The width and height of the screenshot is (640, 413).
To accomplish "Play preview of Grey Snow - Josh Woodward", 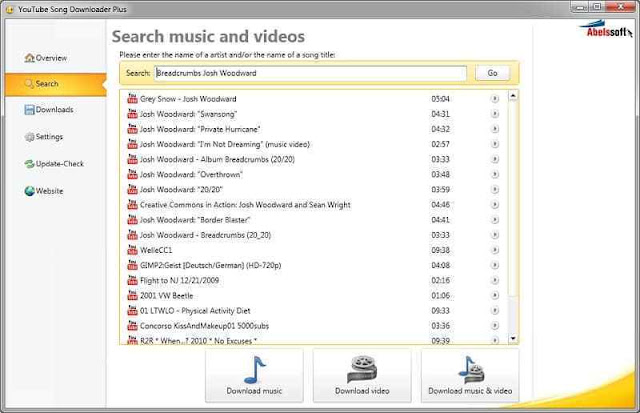I will [495, 99].
